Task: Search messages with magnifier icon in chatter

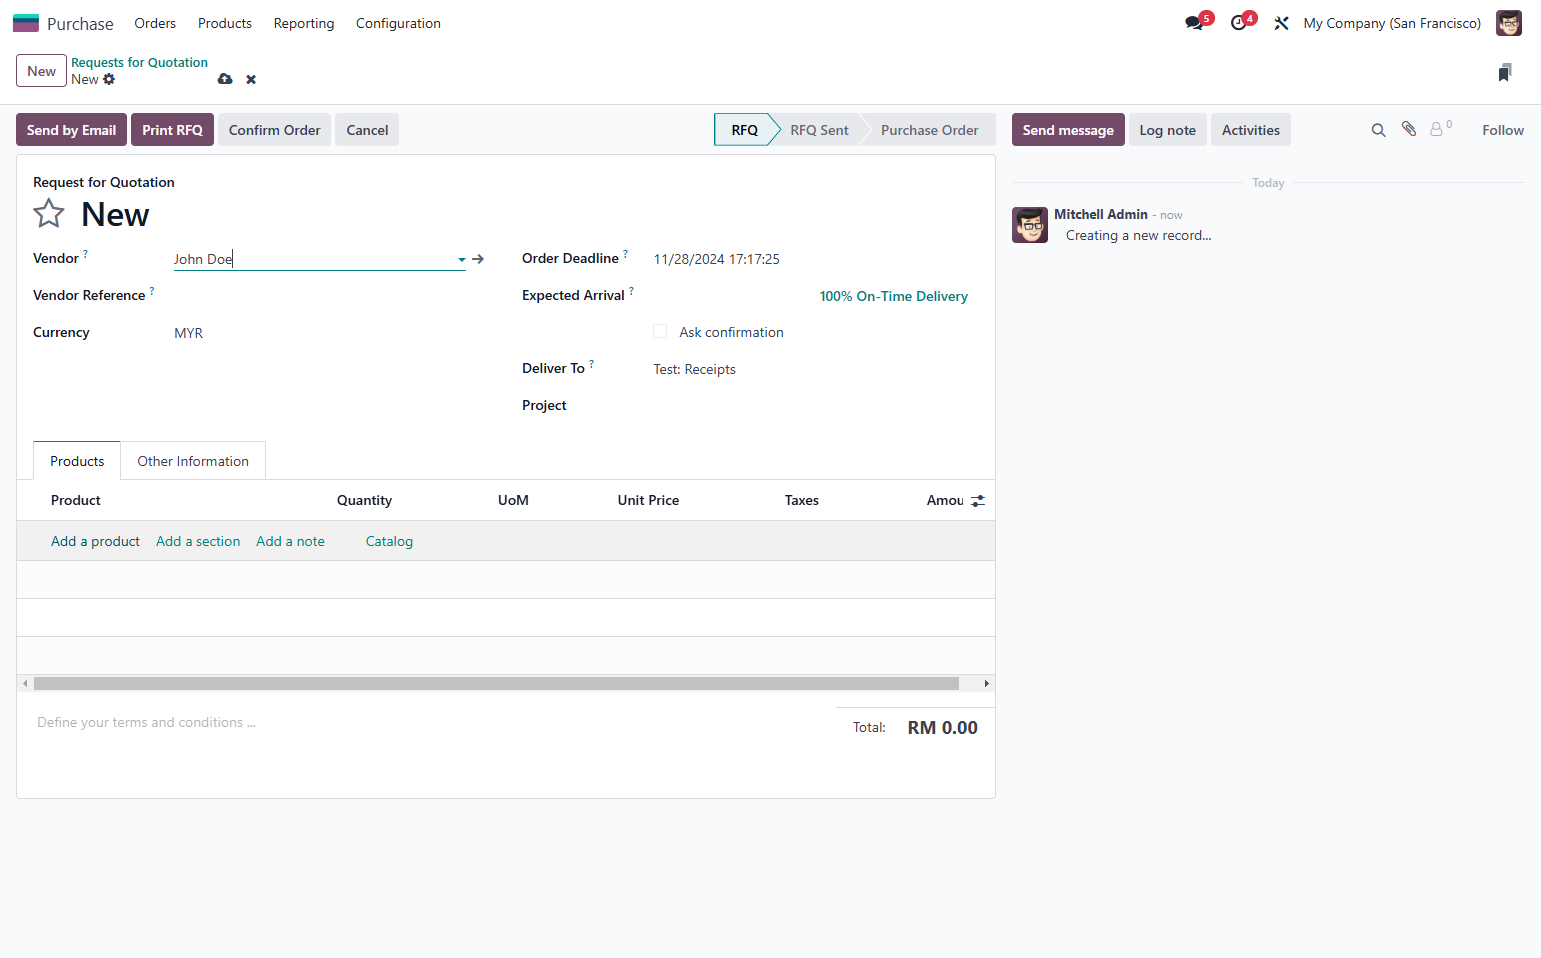Action: click(x=1378, y=130)
